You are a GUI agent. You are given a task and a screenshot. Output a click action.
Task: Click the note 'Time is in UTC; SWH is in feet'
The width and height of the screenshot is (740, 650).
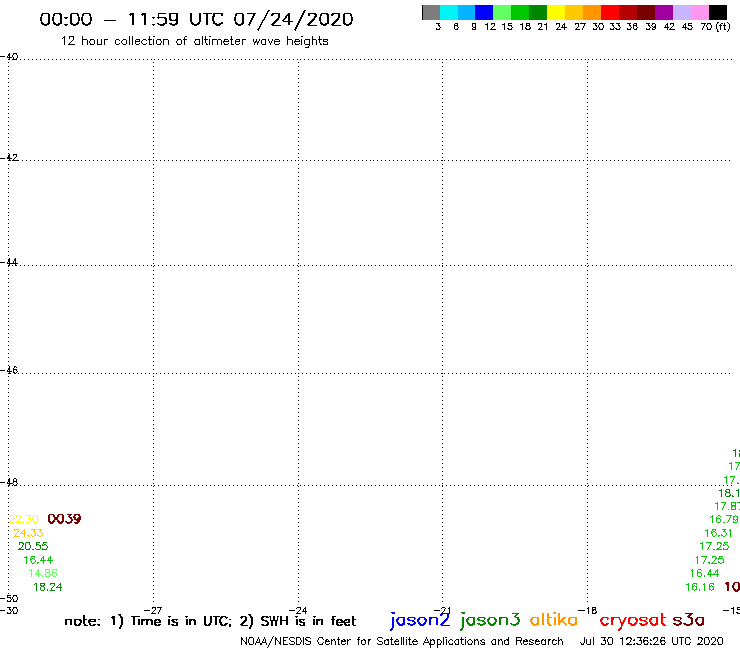point(210,621)
